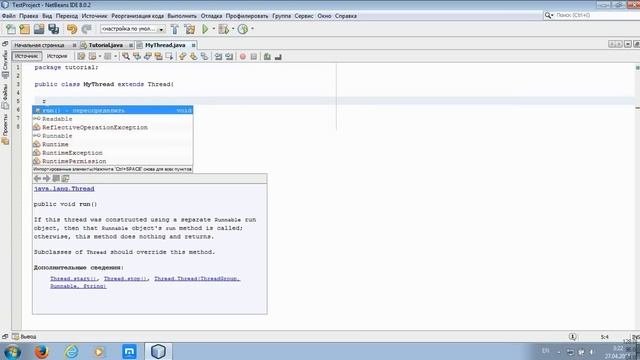Select ReflectiveOperationException completion item

113,127
